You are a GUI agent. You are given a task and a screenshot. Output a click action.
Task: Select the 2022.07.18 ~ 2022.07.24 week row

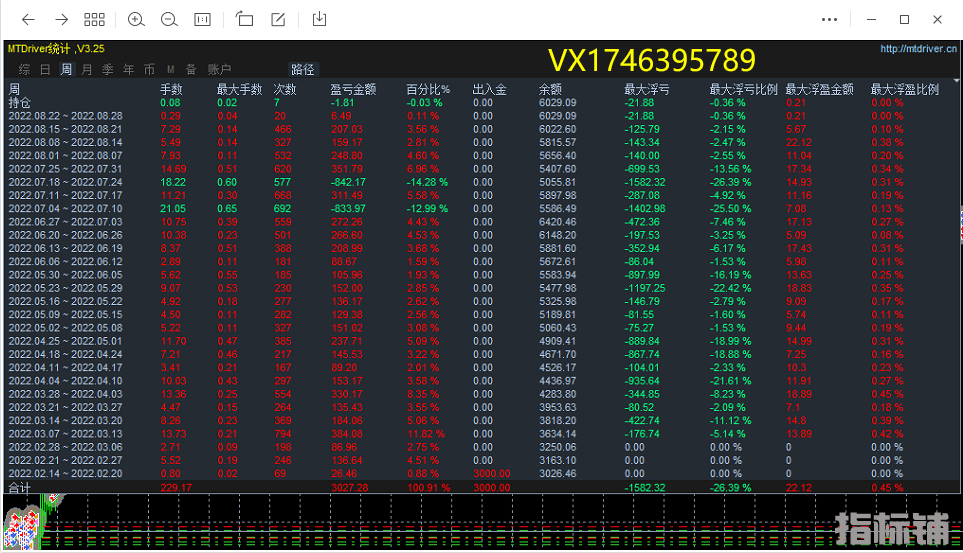point(64,182)
